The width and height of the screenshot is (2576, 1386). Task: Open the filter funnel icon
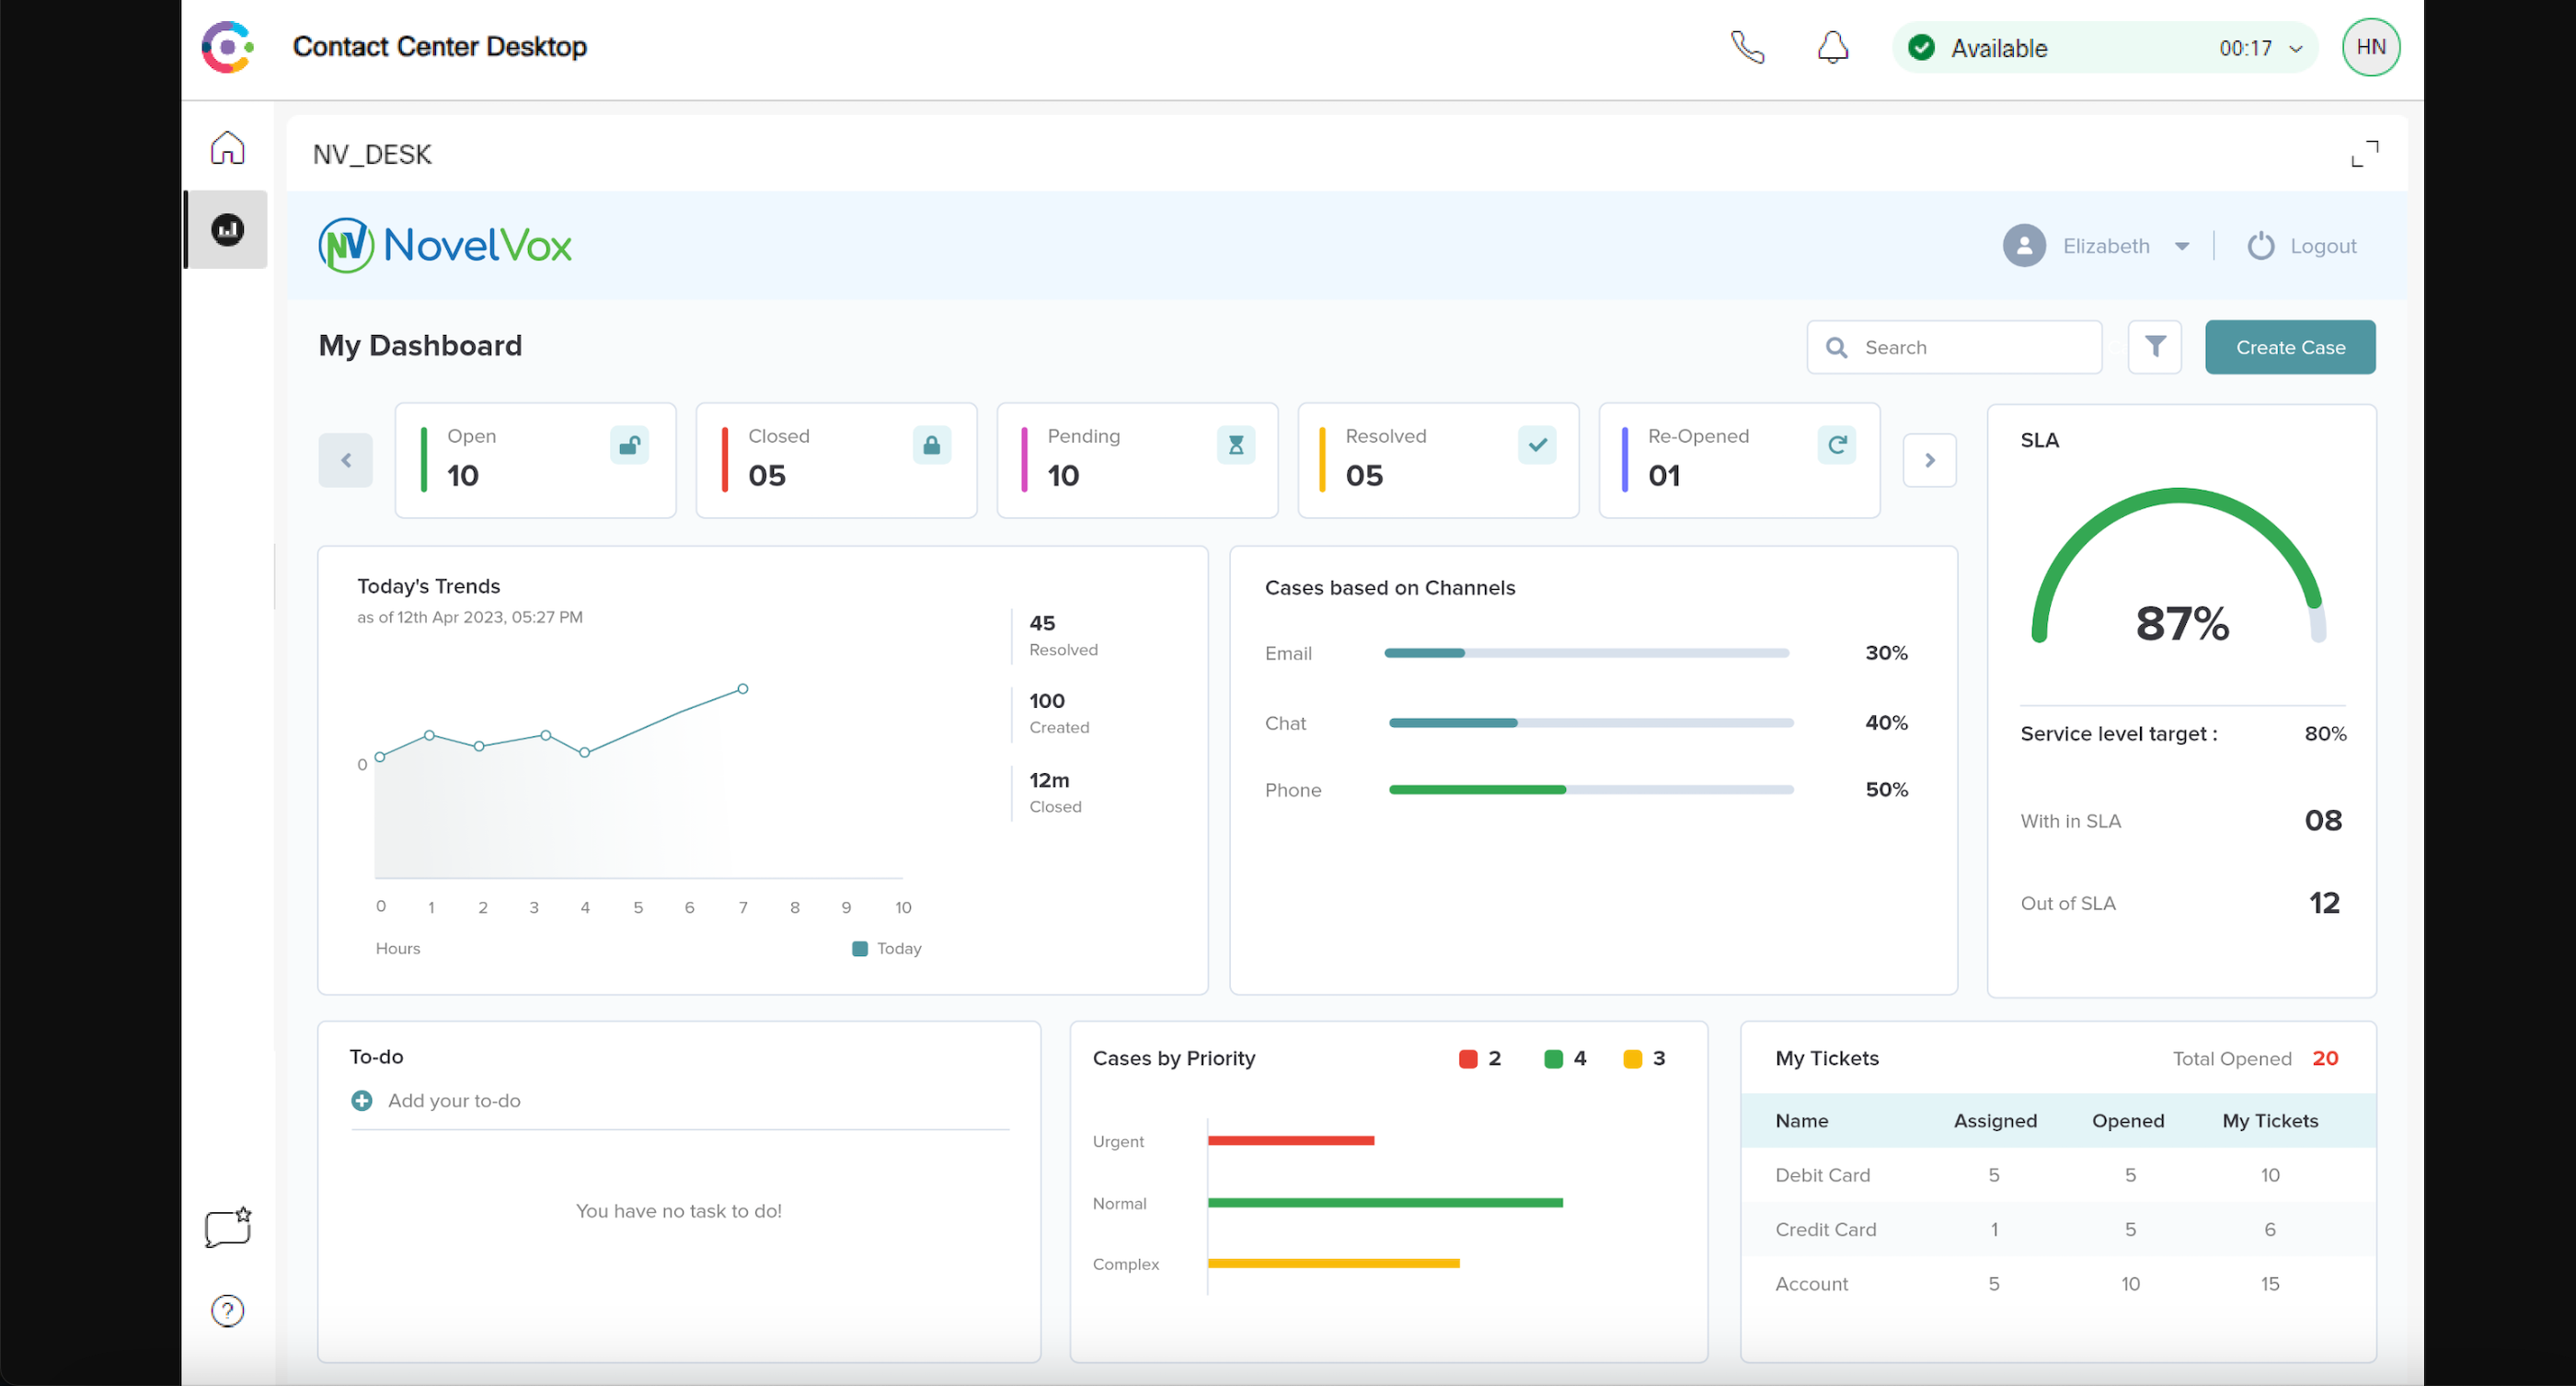click(2154, 347)
